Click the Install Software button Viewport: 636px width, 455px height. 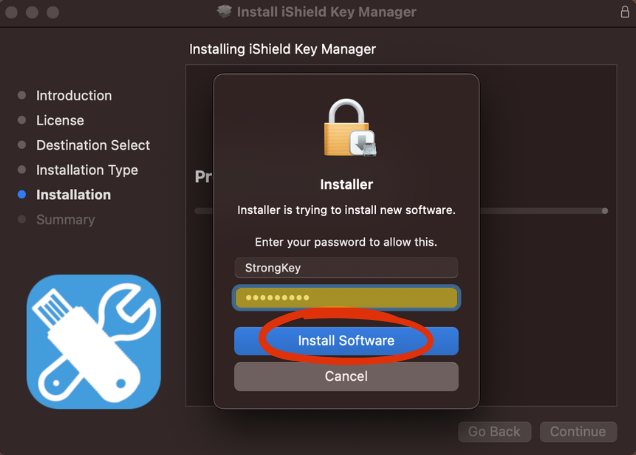point(346,341)
